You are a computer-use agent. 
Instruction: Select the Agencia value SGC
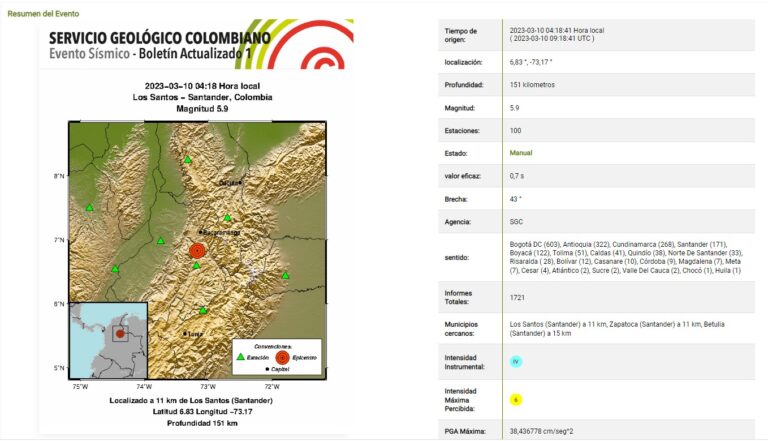pyautogui.click(x=516, y=222)
